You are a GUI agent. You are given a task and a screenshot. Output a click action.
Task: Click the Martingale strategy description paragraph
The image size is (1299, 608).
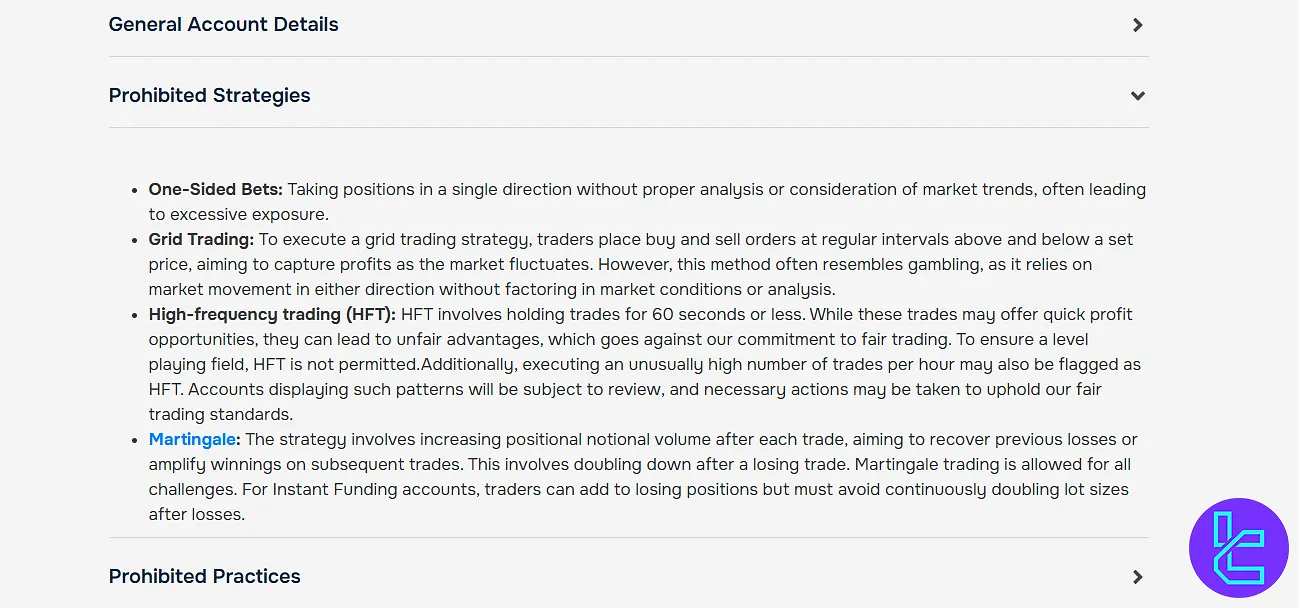(x=640, y=464)
